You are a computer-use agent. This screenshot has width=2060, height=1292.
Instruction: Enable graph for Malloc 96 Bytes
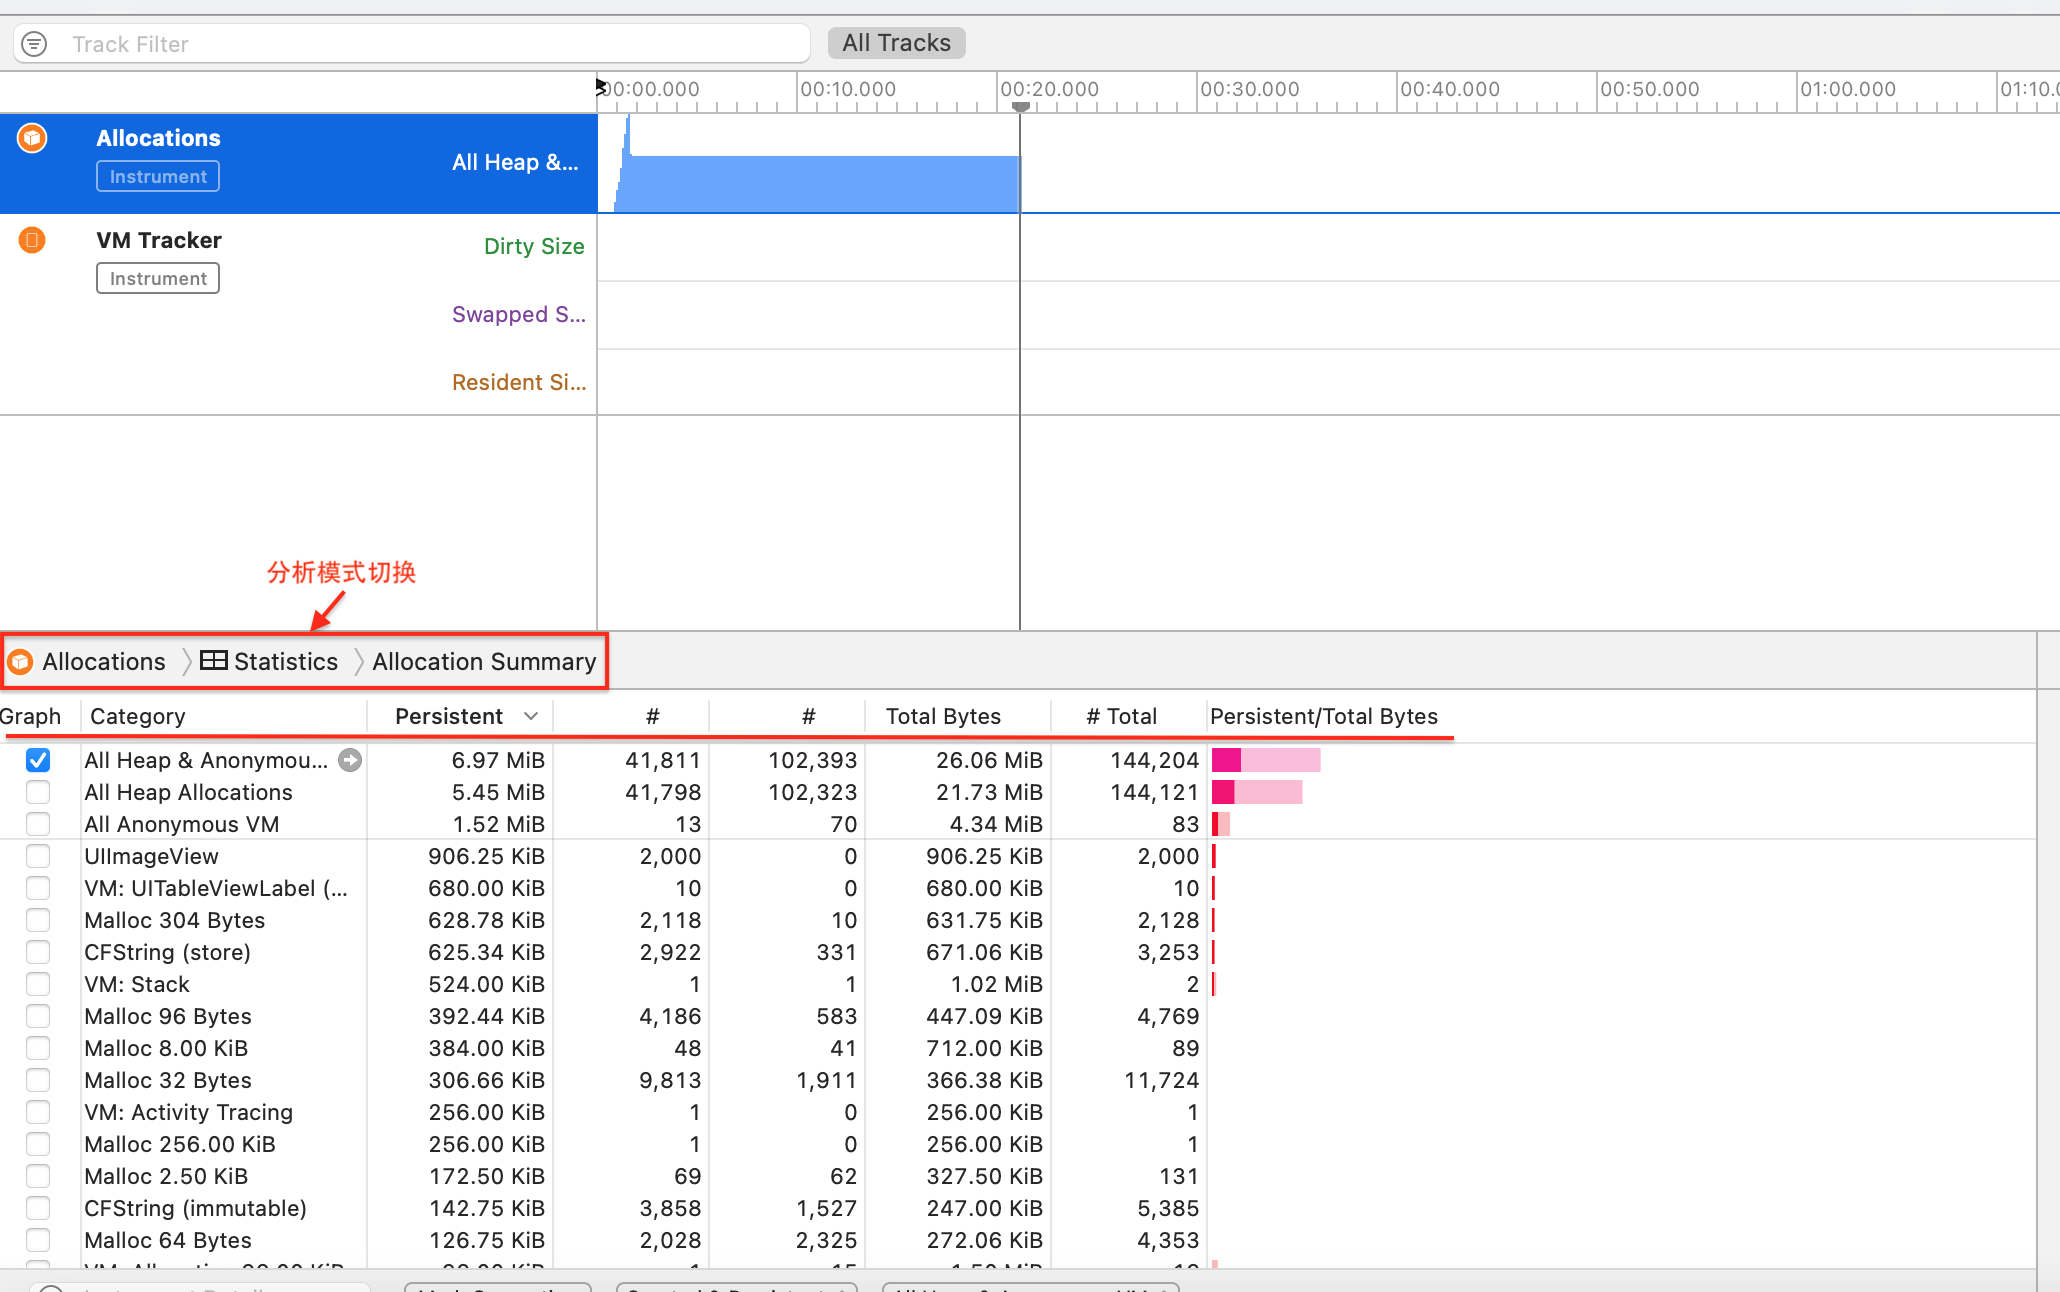pos(38,1016)
